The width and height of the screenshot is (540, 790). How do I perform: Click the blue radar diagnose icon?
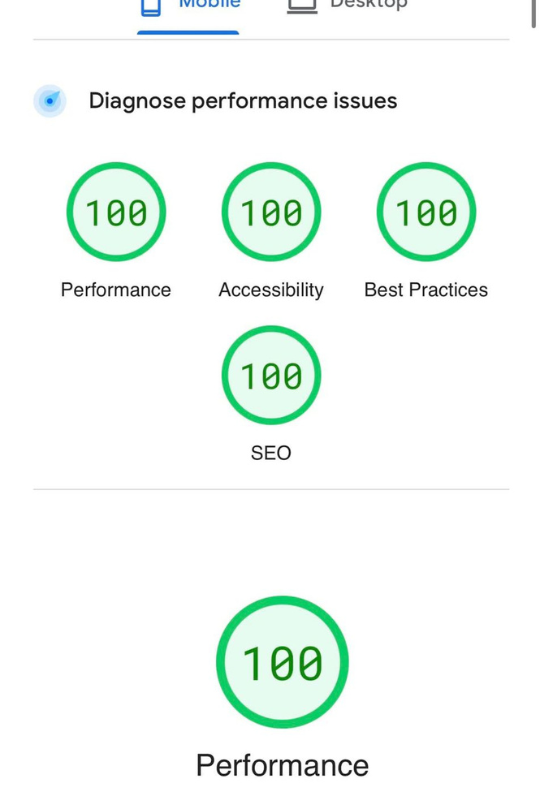pyautogui.click(x=50, y=101)
